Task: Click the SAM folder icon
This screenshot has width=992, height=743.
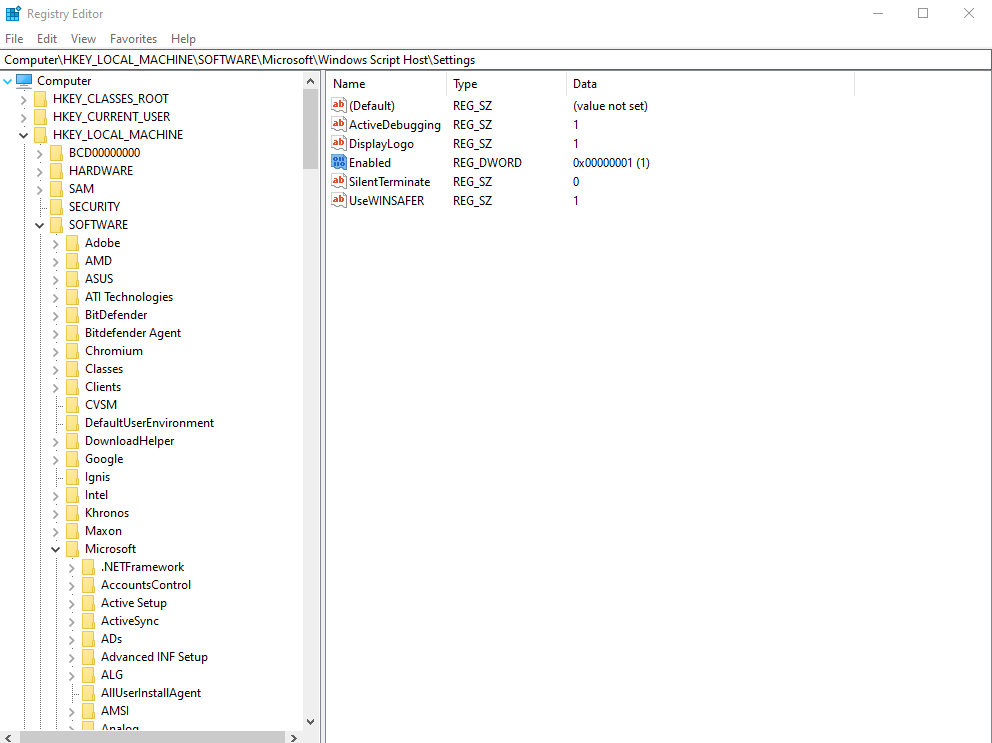Action: click(56, 189)
